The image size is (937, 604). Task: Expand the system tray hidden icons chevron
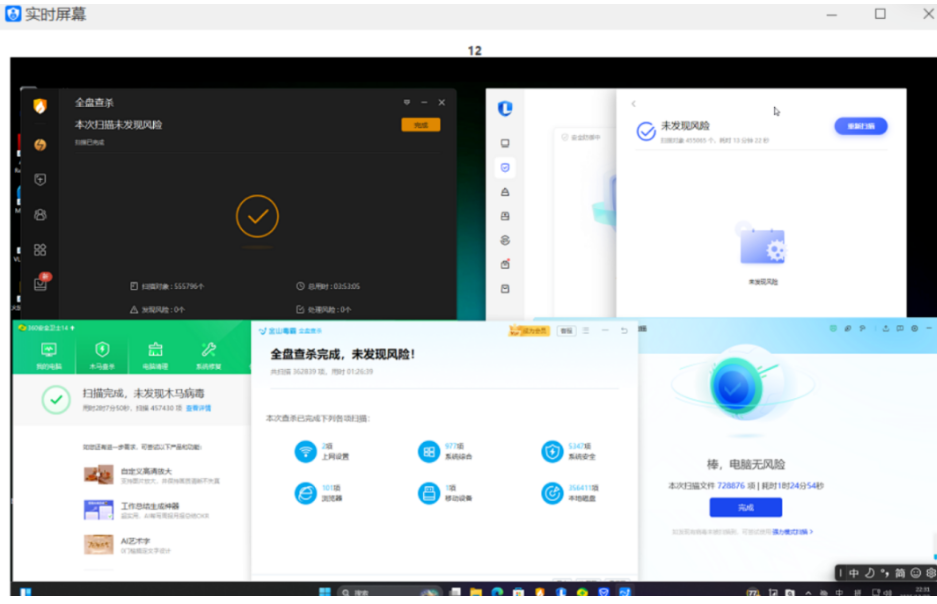pos(809,593)
